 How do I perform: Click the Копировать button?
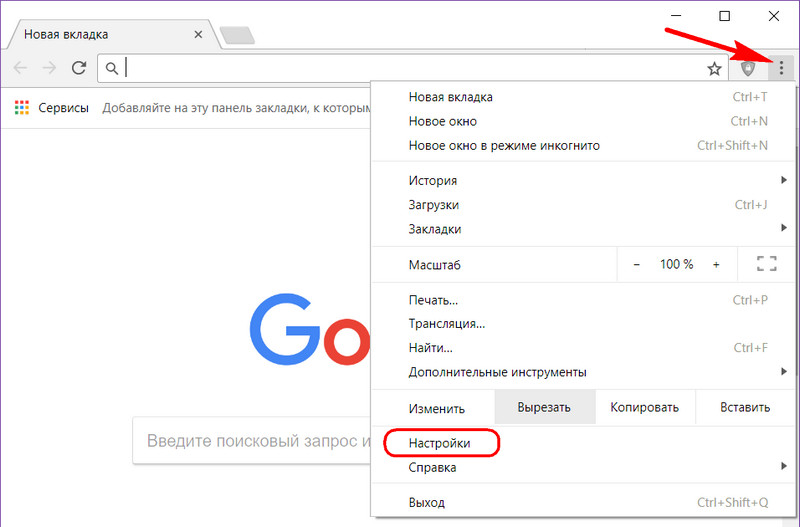[x=645, y=407]
